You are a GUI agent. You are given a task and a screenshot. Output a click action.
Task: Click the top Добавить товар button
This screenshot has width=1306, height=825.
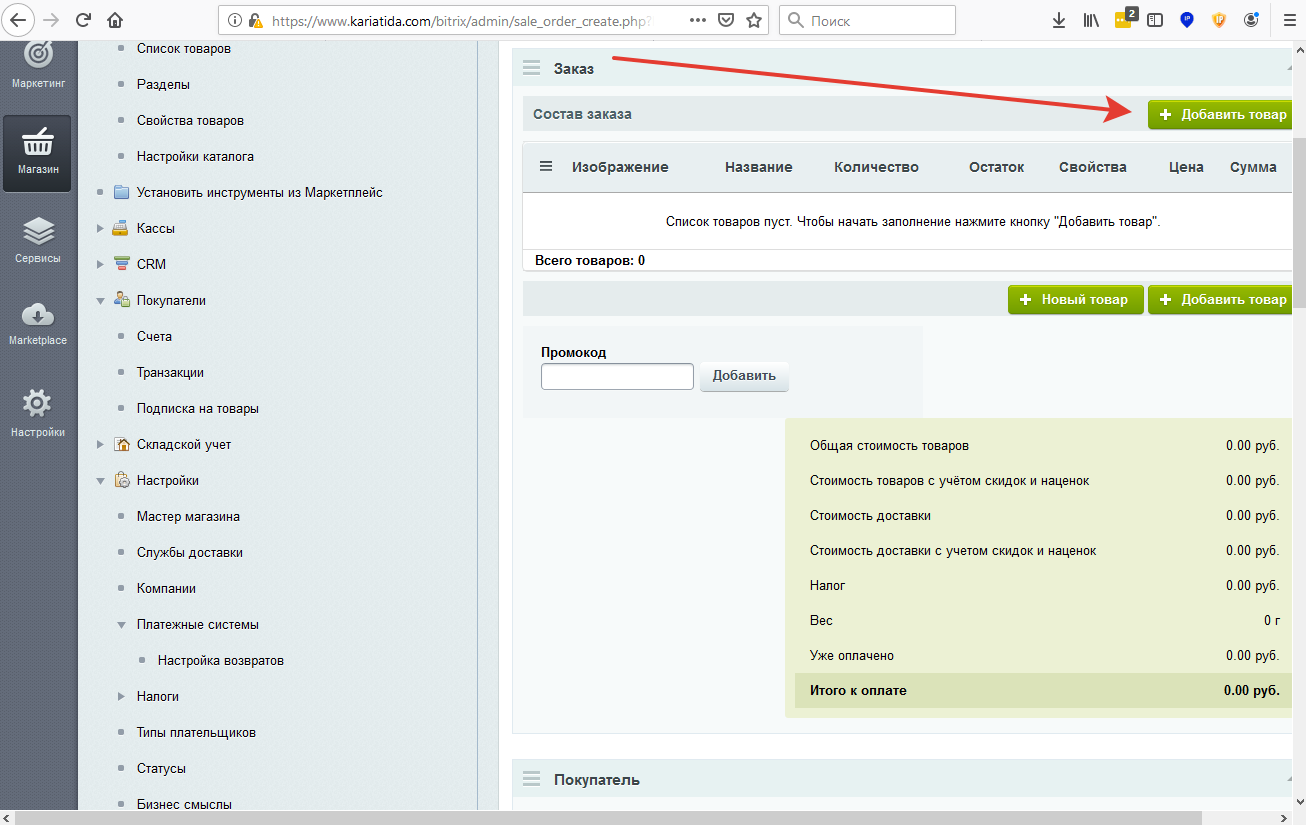[1222, 115]
